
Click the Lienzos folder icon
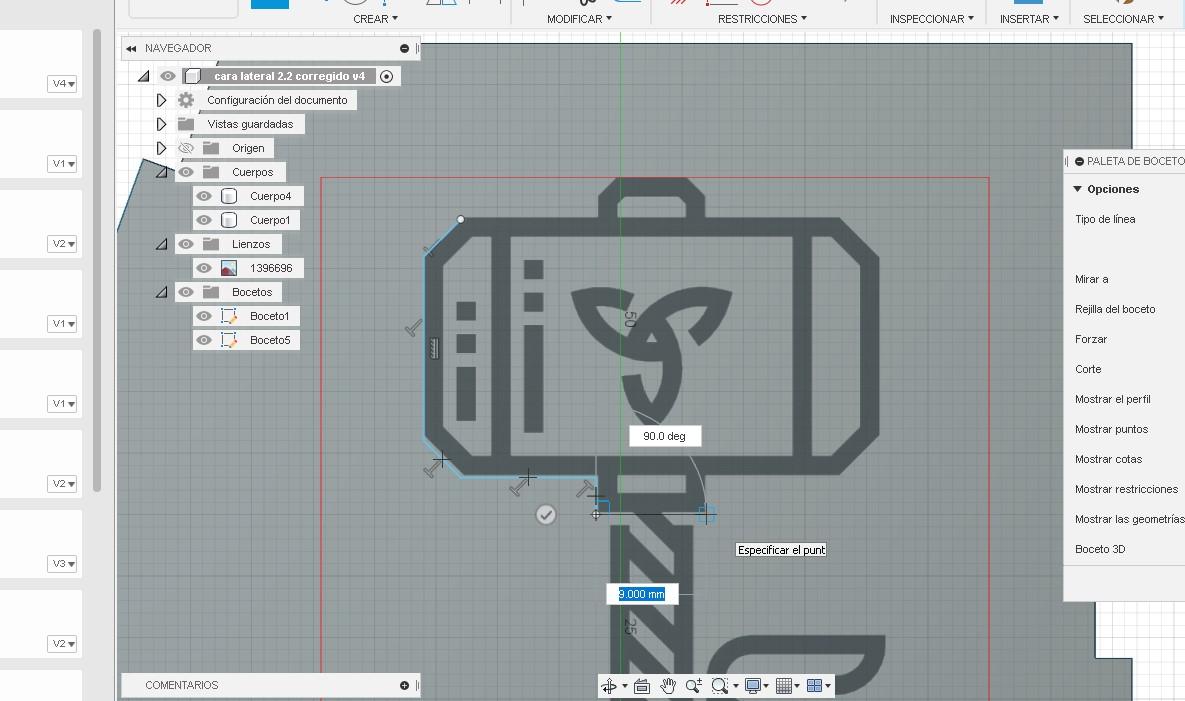(x=211, y=244)
